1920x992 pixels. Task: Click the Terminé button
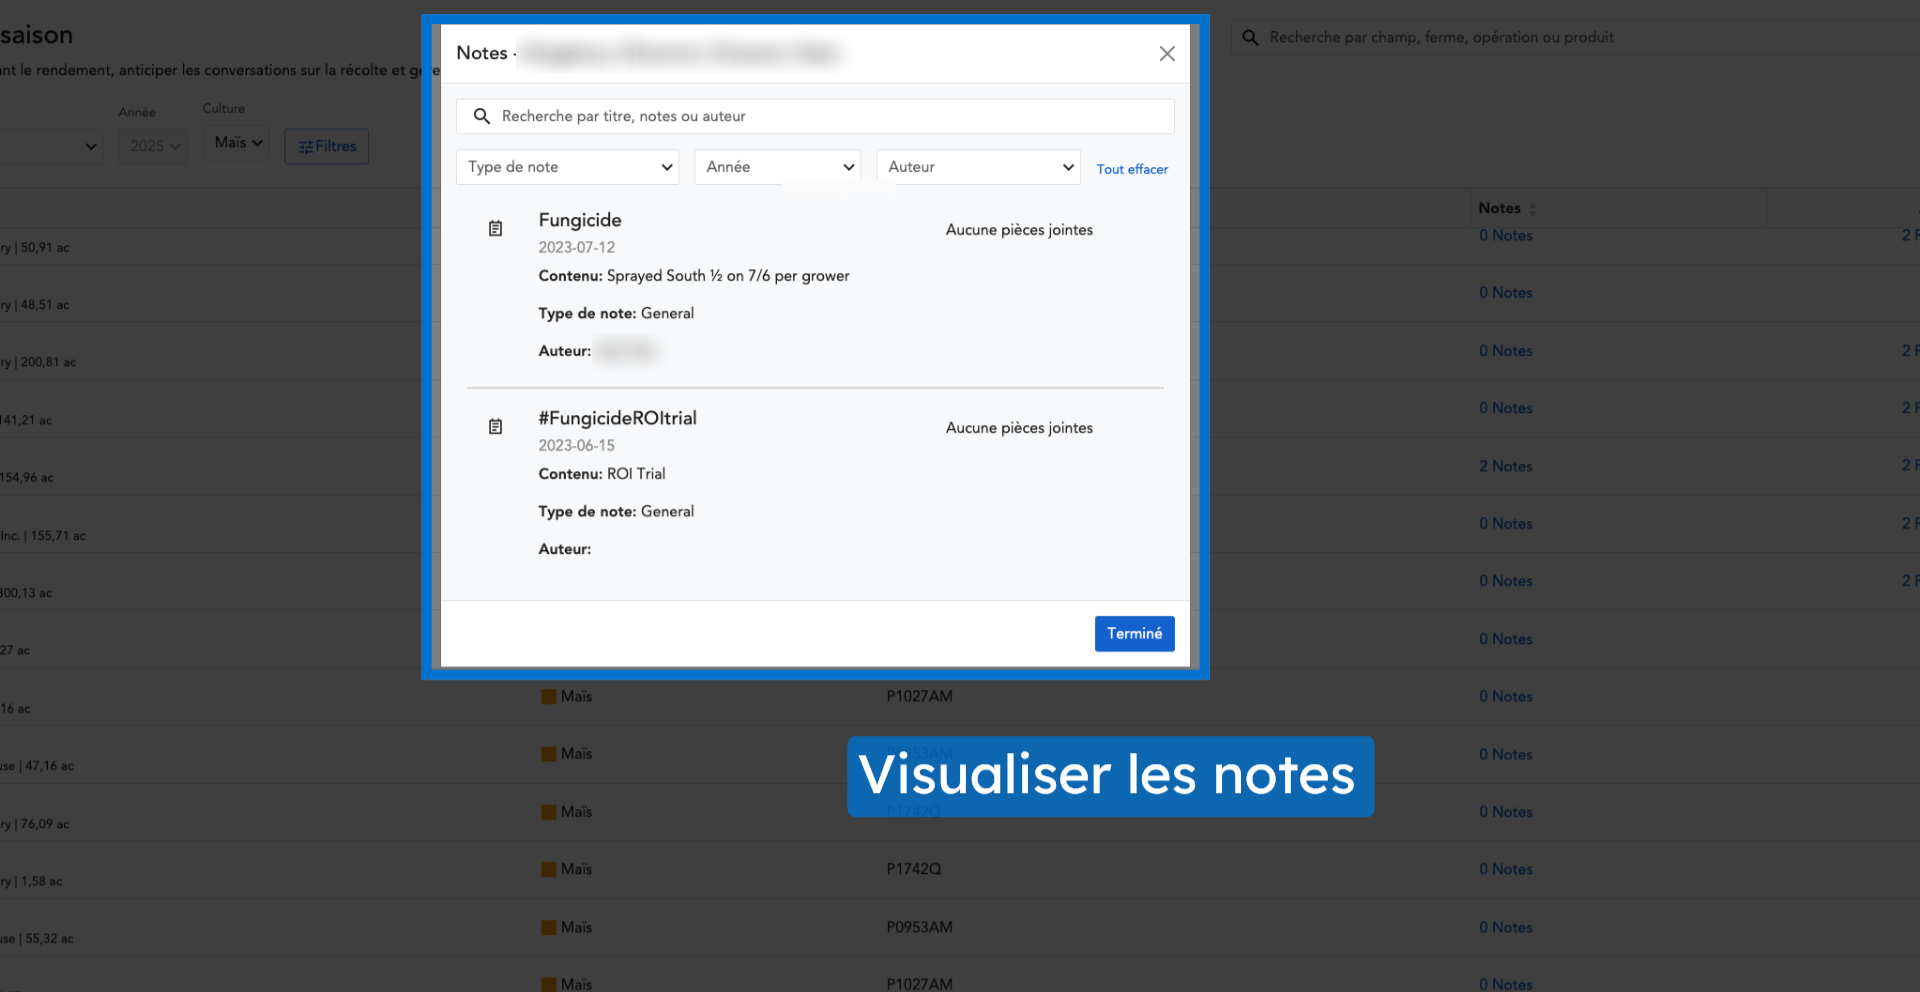click(1134, 634)
